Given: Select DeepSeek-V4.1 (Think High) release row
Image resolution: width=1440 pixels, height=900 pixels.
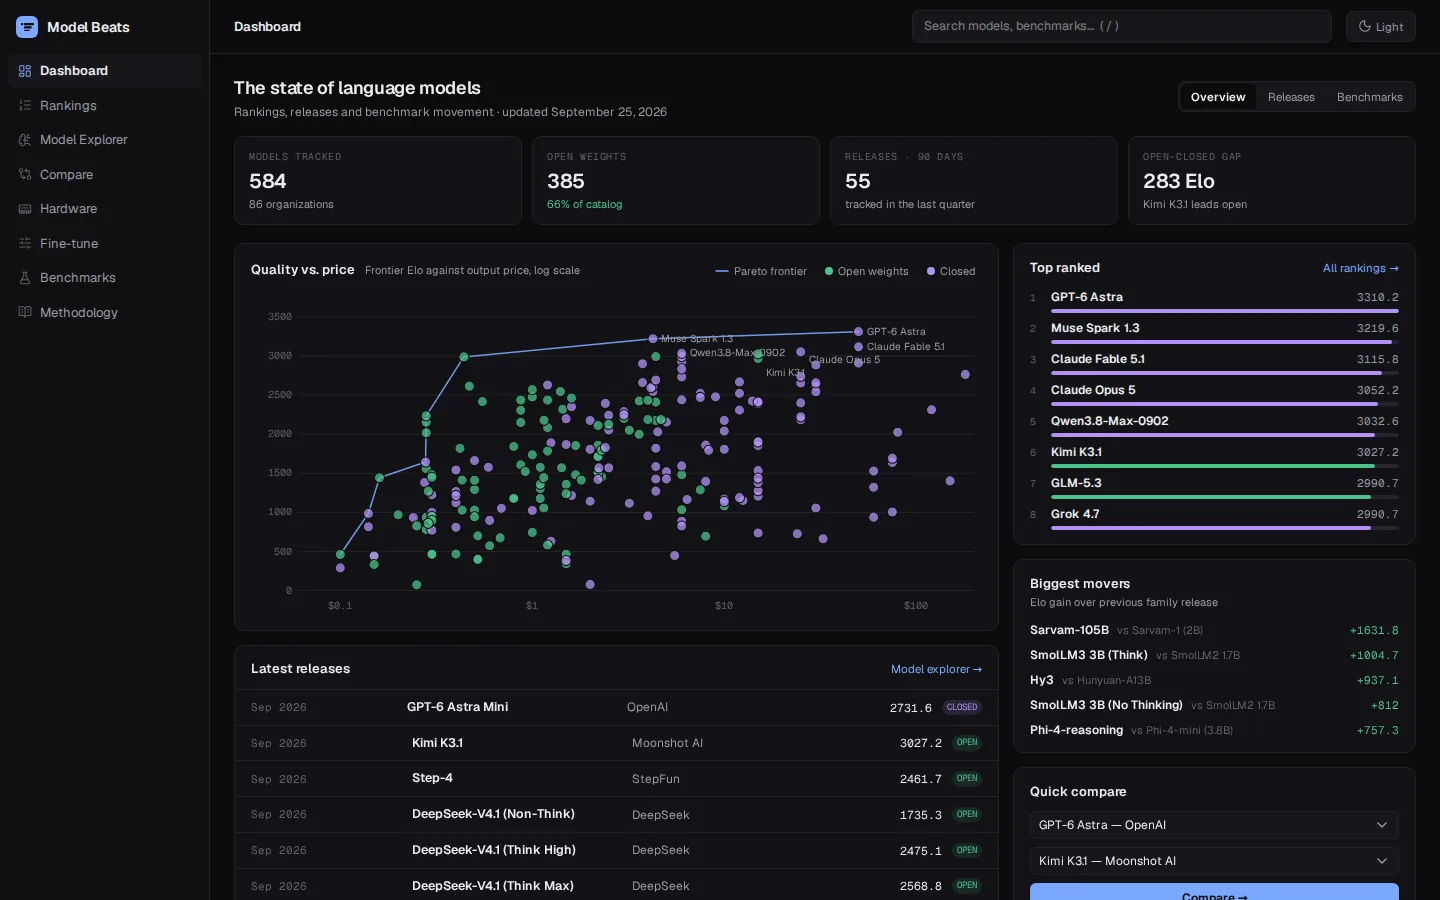Looking at the screenshot, I should coord(616,851).
